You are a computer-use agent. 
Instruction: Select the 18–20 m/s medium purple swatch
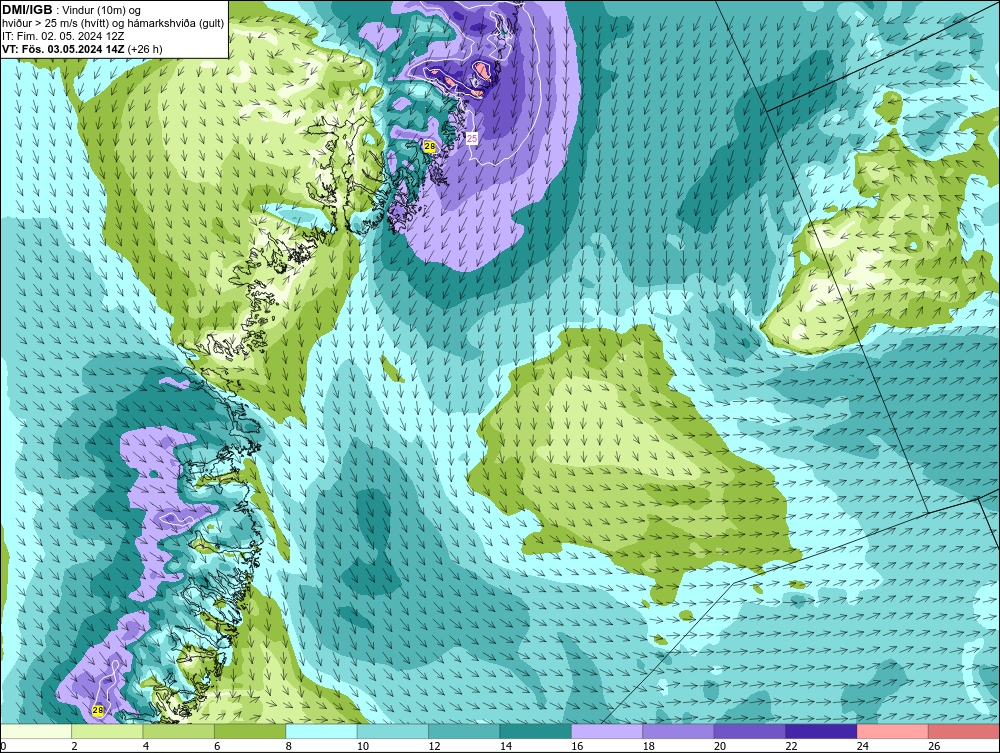tap(679, 731)
